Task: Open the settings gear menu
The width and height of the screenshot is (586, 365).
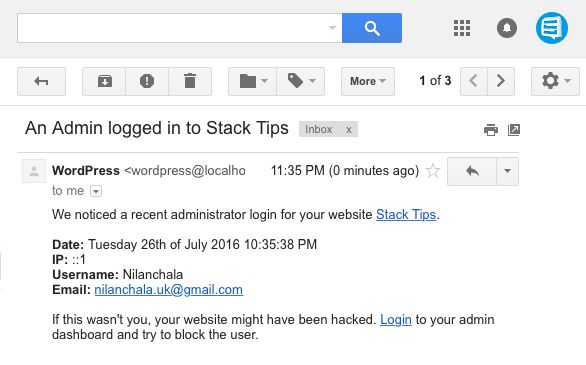Action: [x=555, y=81]
